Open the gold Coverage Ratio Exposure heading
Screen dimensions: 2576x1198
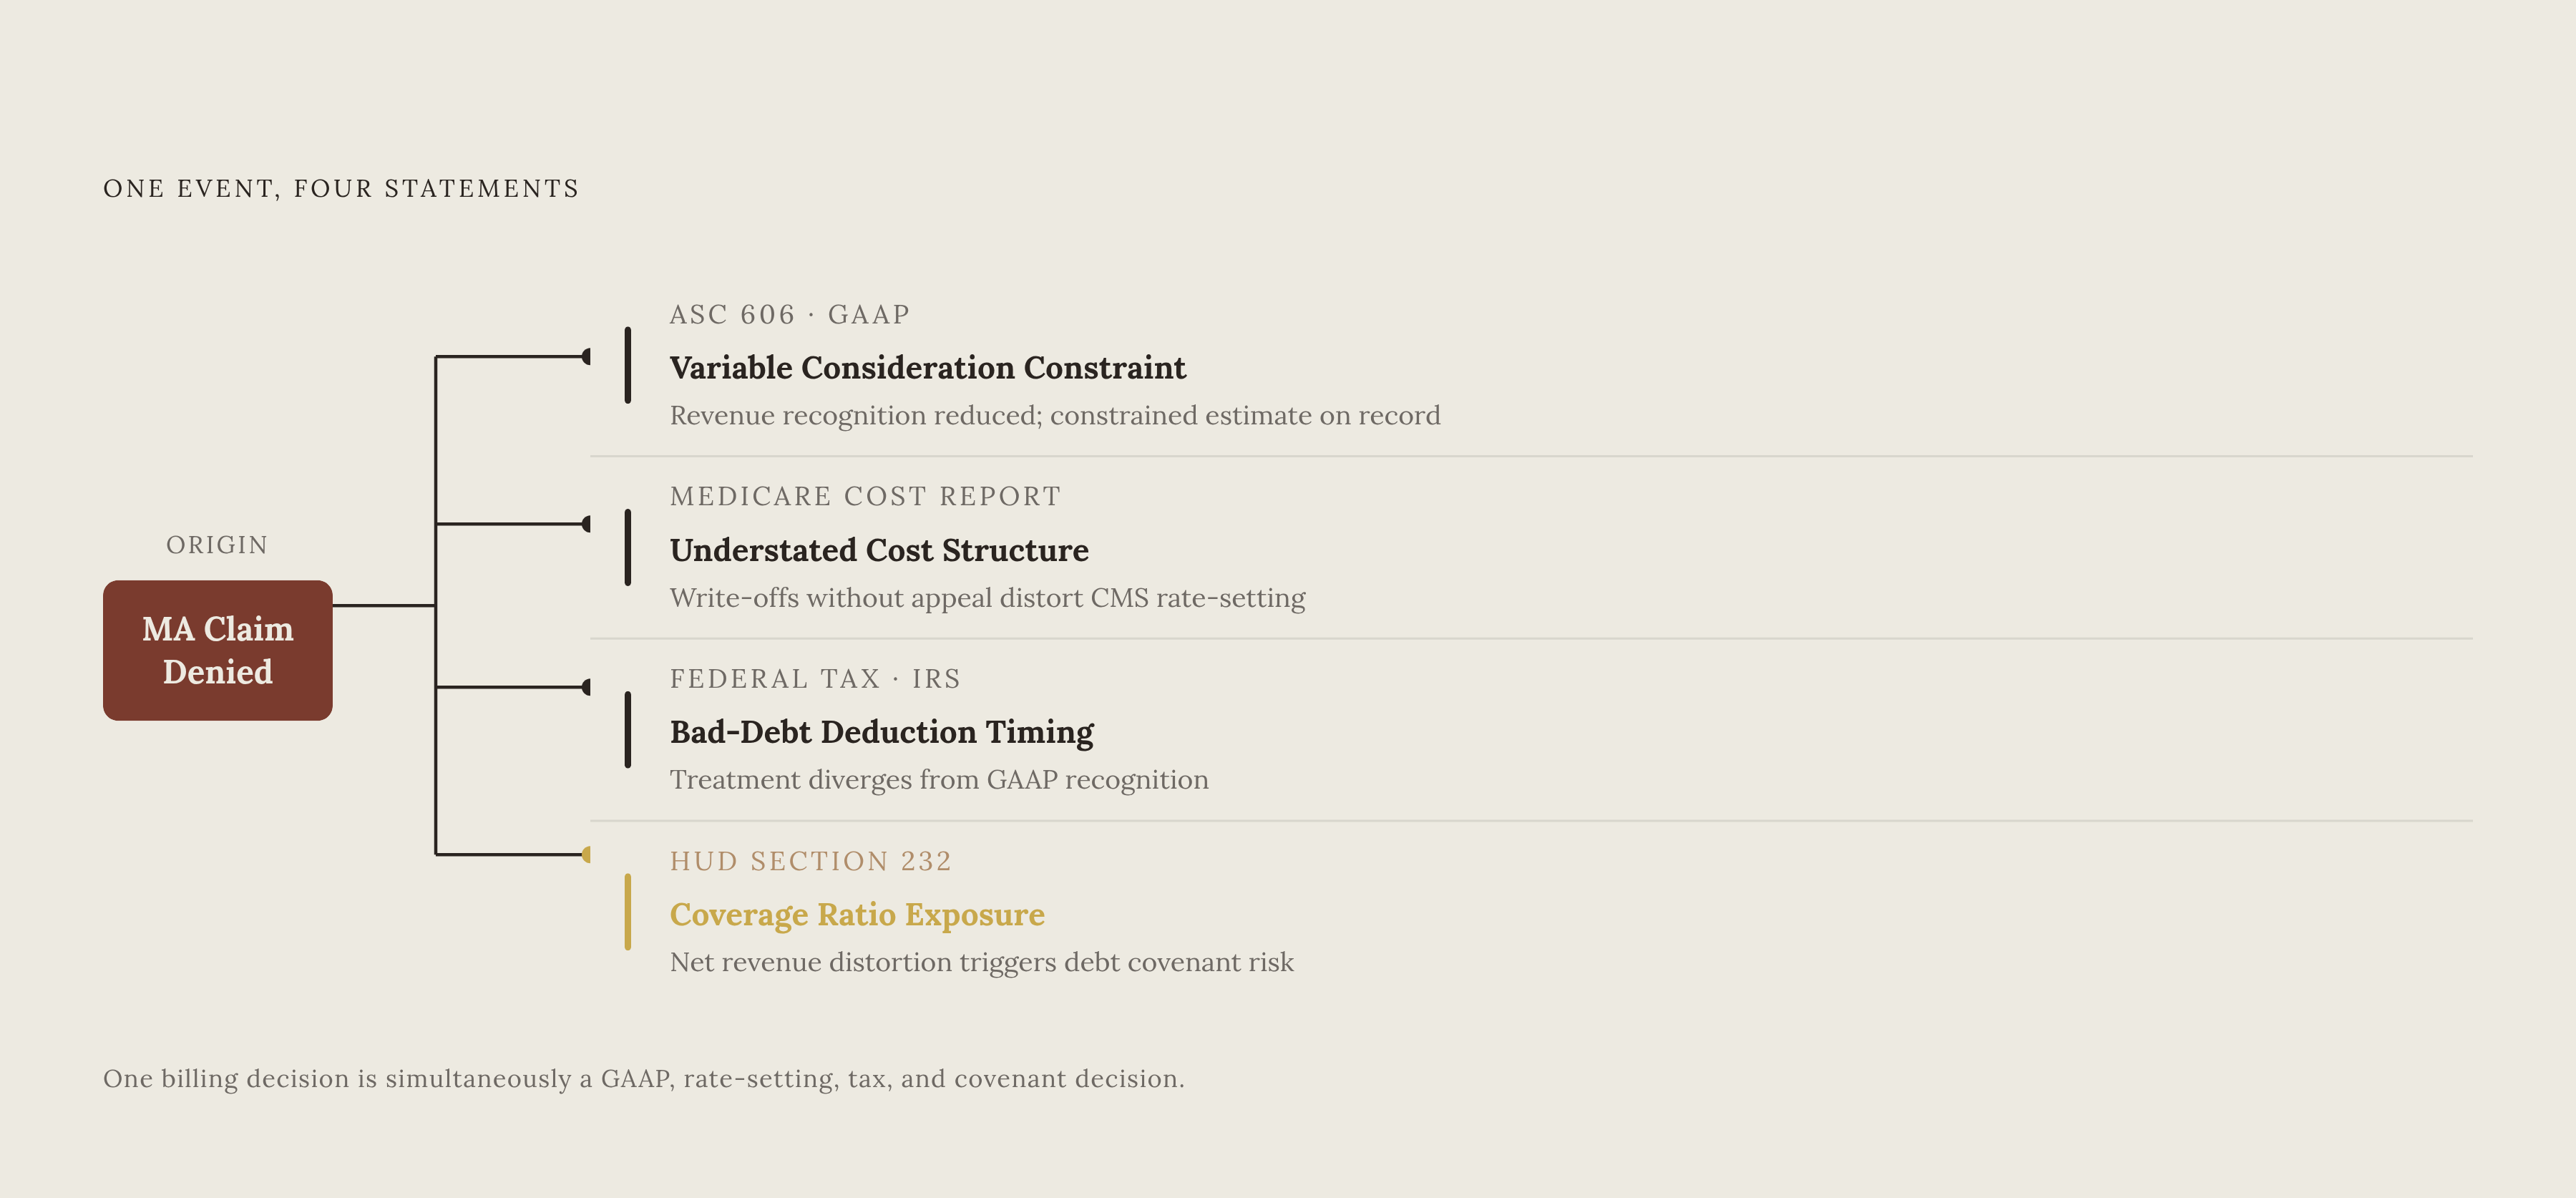point(857,915)
